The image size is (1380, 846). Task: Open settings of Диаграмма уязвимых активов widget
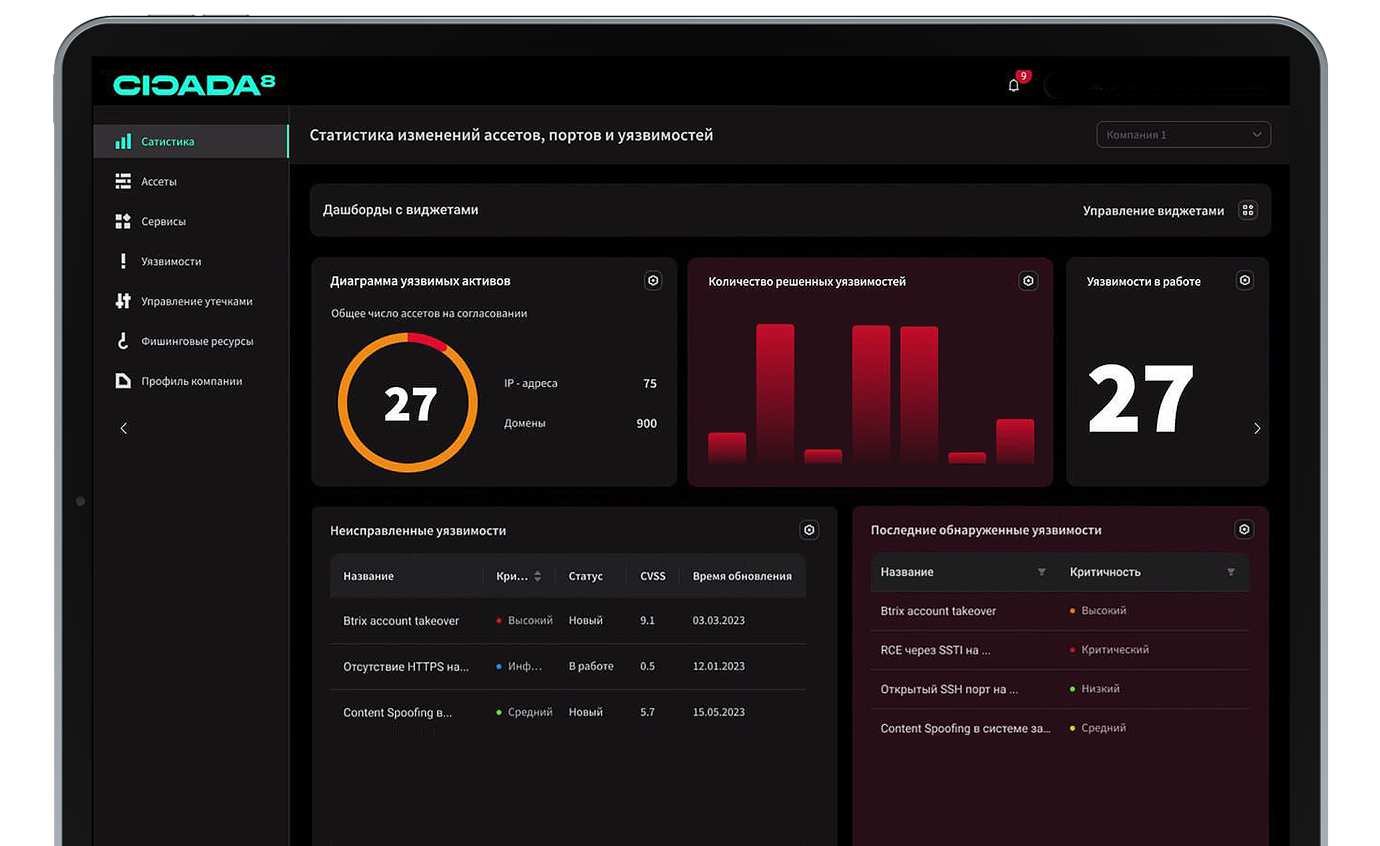[653, 281]
